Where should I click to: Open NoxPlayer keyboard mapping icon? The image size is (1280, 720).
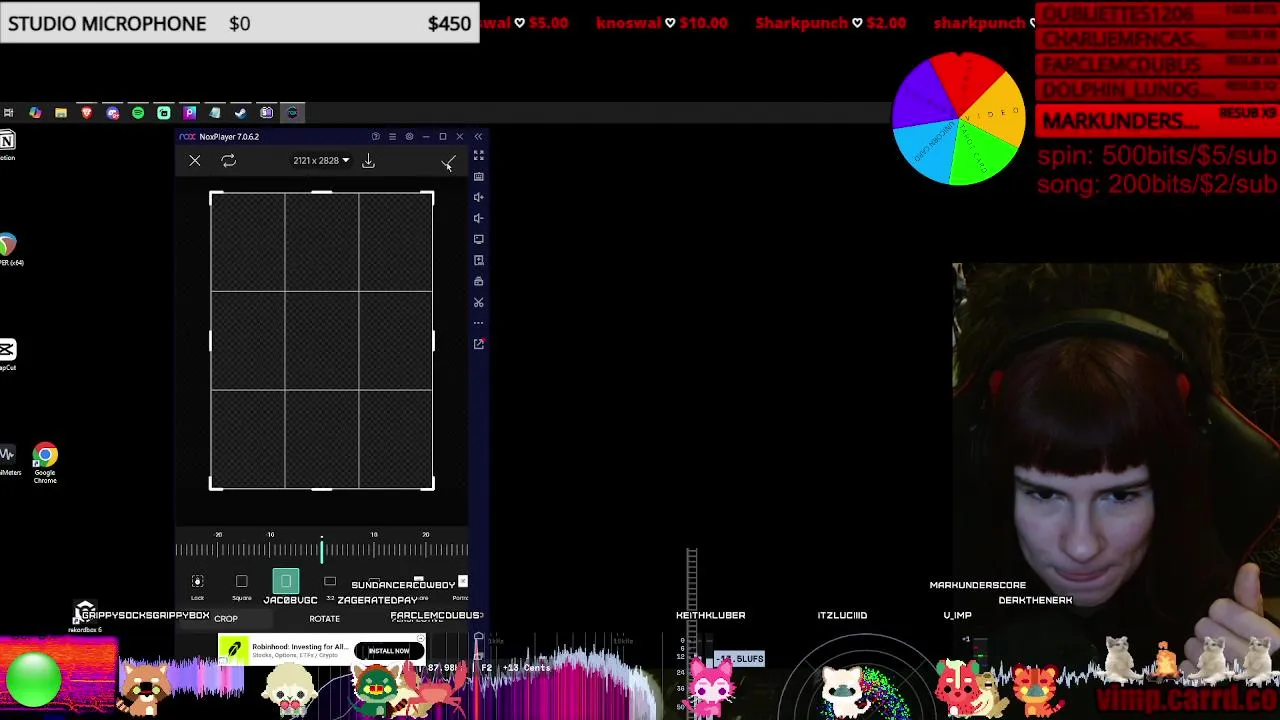coord(478,176)
